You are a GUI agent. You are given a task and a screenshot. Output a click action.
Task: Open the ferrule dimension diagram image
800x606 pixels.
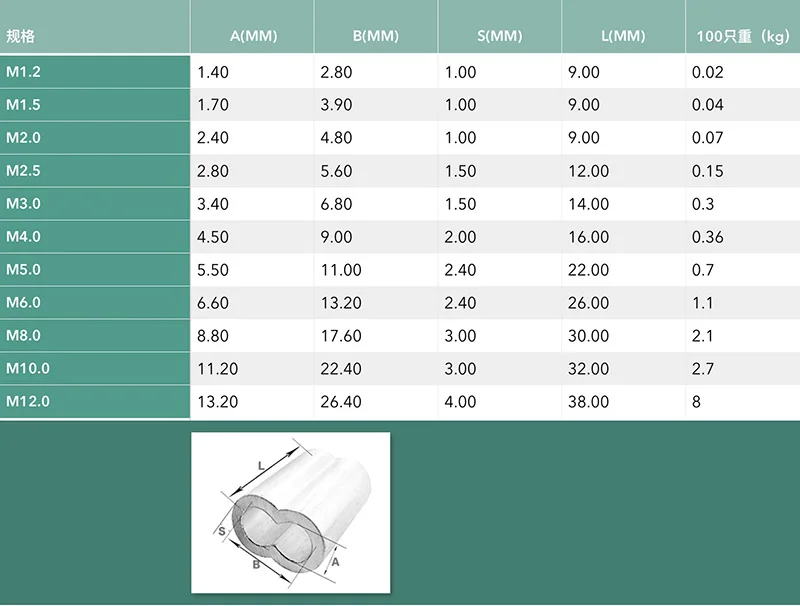pos(291,513)
